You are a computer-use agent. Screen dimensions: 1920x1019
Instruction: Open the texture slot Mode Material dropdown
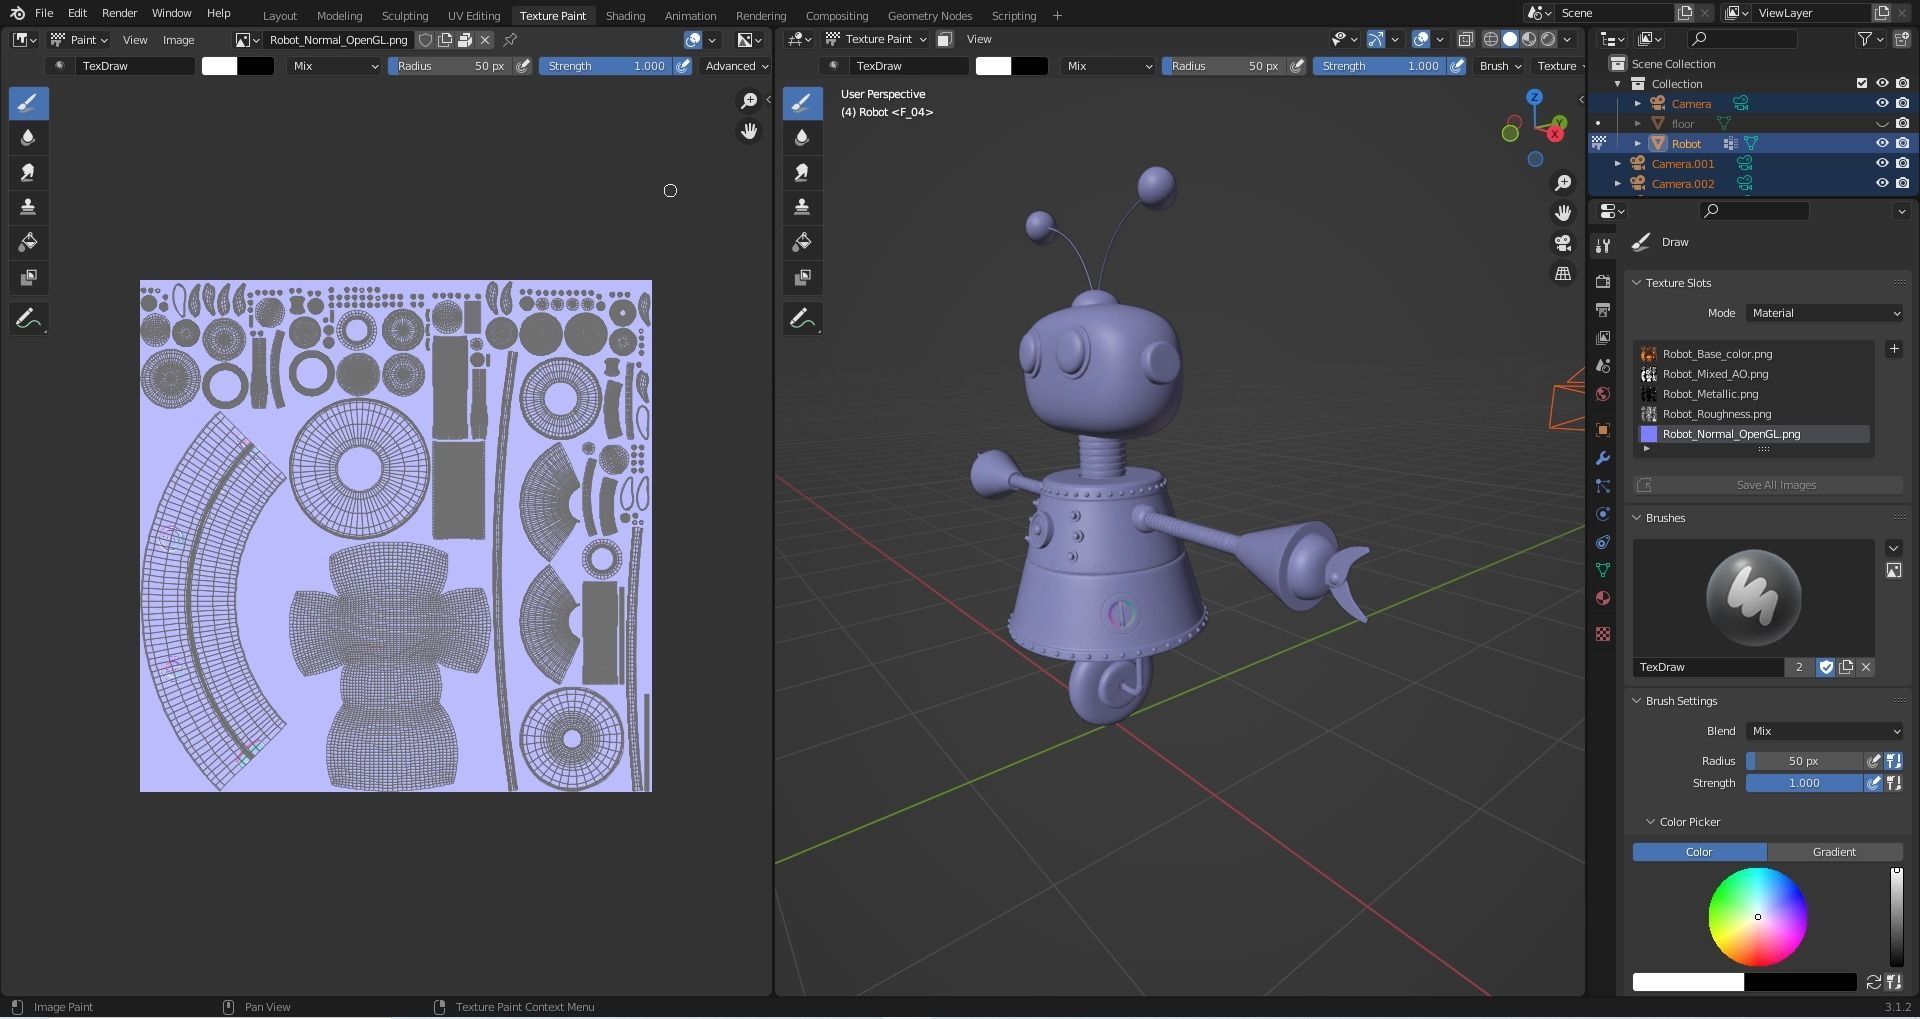[x=1824, y=313]
